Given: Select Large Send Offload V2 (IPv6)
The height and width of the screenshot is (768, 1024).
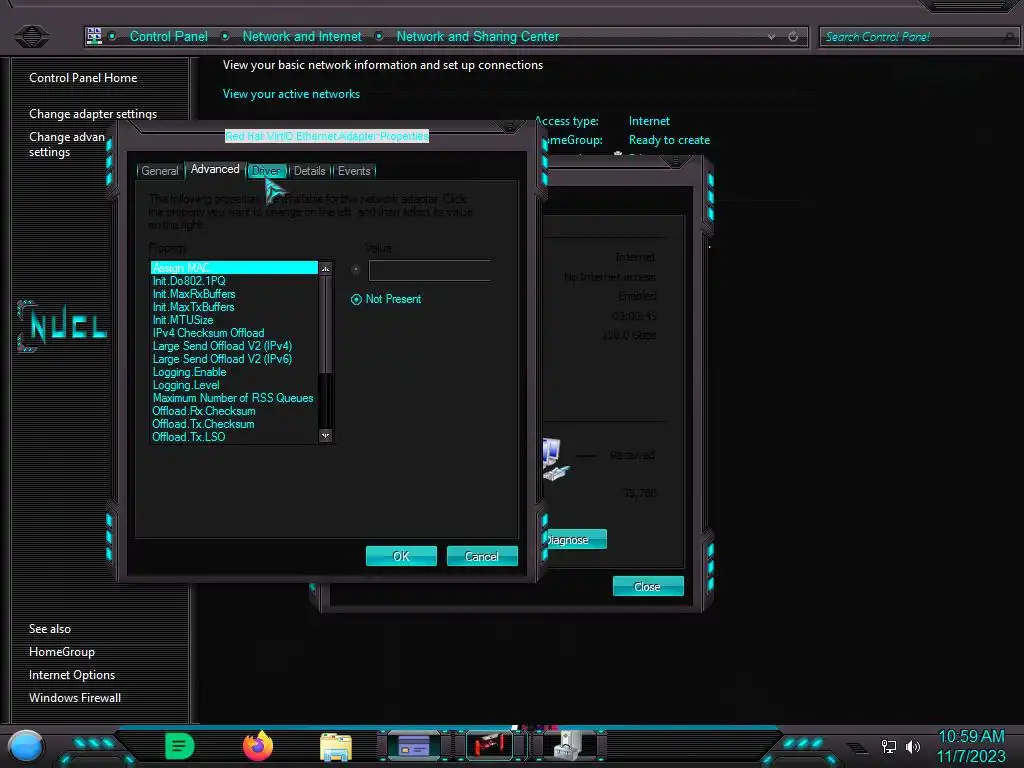Looking at the screenshot, I should [234, 359].
